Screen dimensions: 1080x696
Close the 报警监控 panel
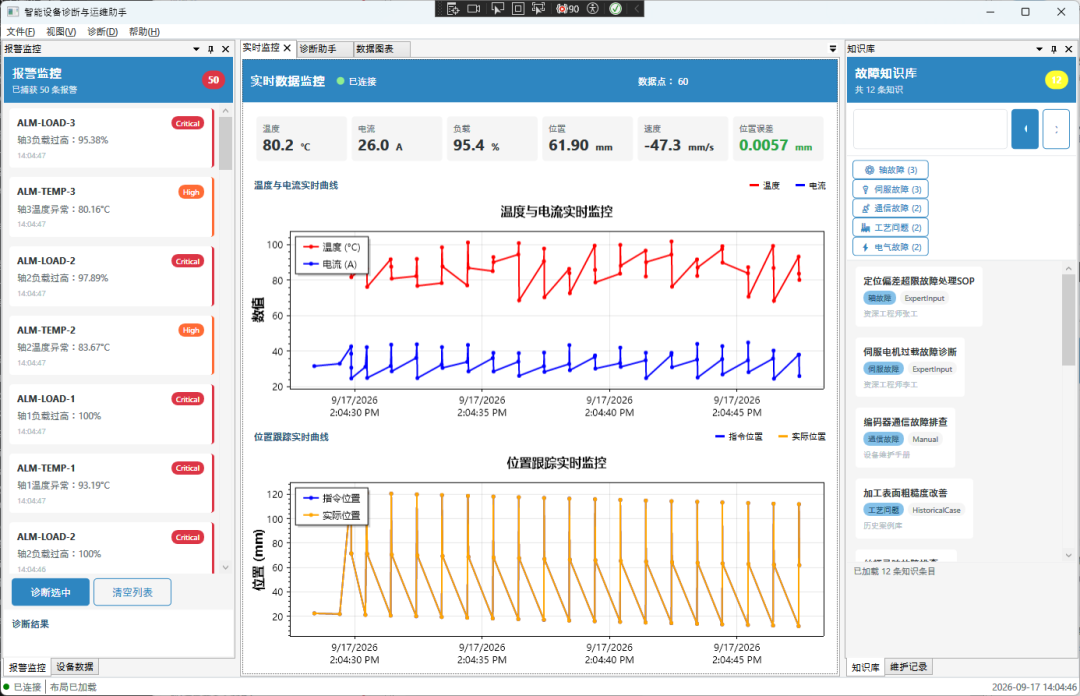click(225, 49)
